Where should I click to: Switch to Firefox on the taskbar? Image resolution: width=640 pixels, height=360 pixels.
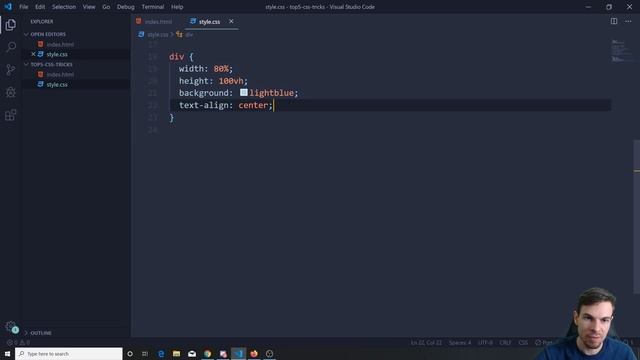[254, 353]
